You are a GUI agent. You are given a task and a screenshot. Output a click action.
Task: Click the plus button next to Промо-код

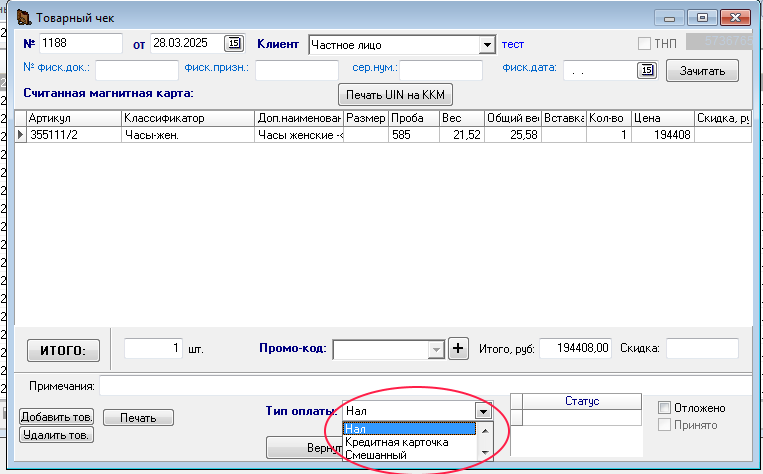pos(458,348)
